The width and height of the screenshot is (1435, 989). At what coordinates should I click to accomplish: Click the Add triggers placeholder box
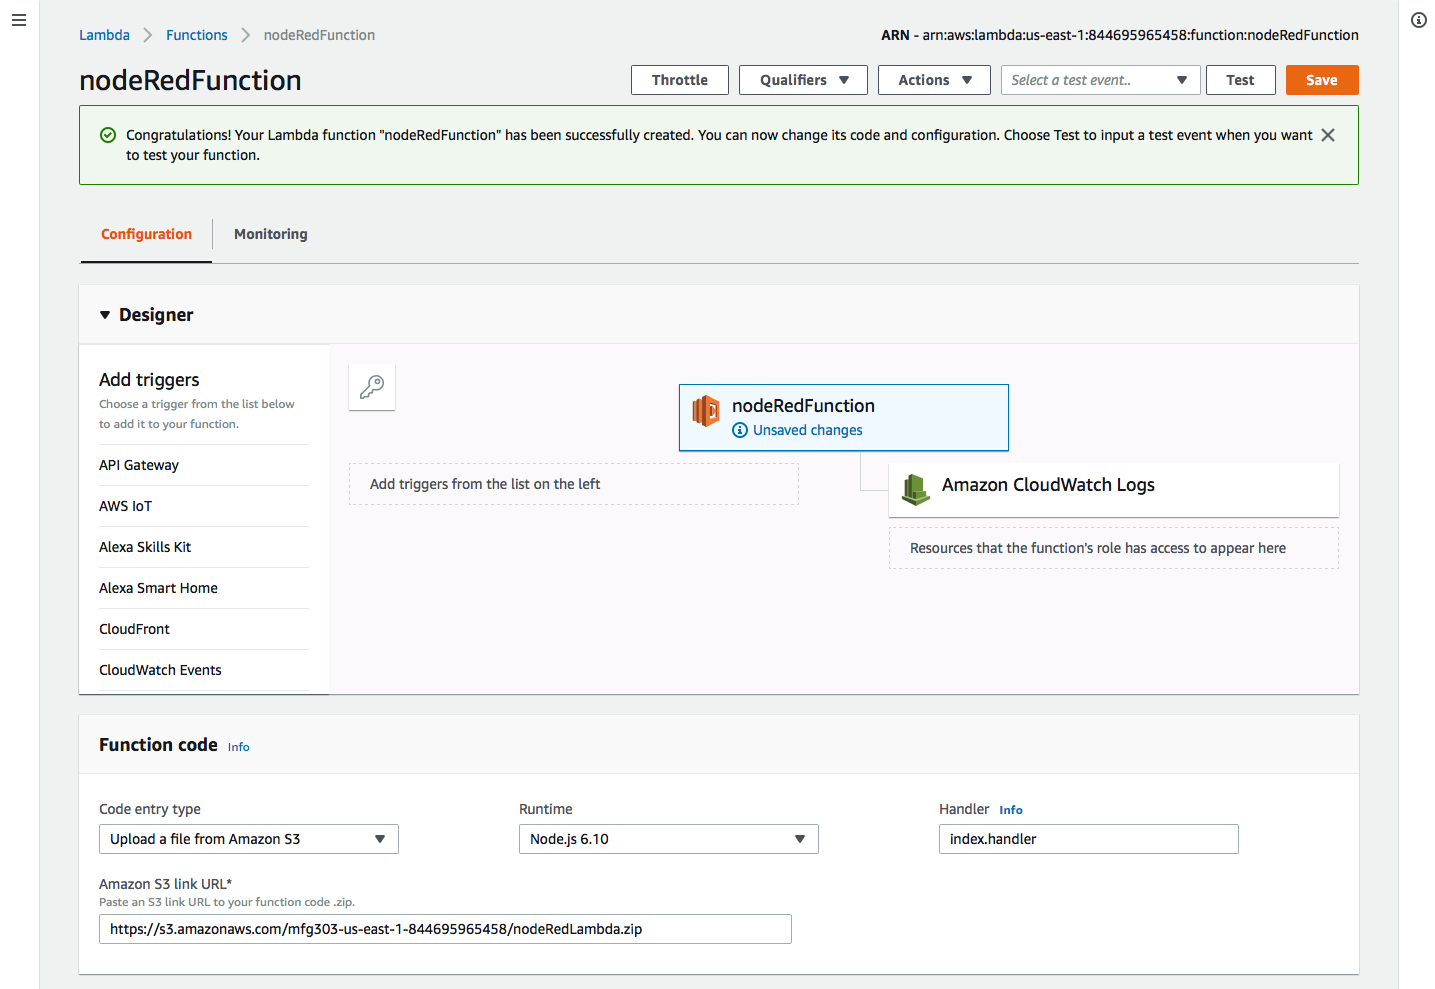pyautogui.click(x=574, y=484)
